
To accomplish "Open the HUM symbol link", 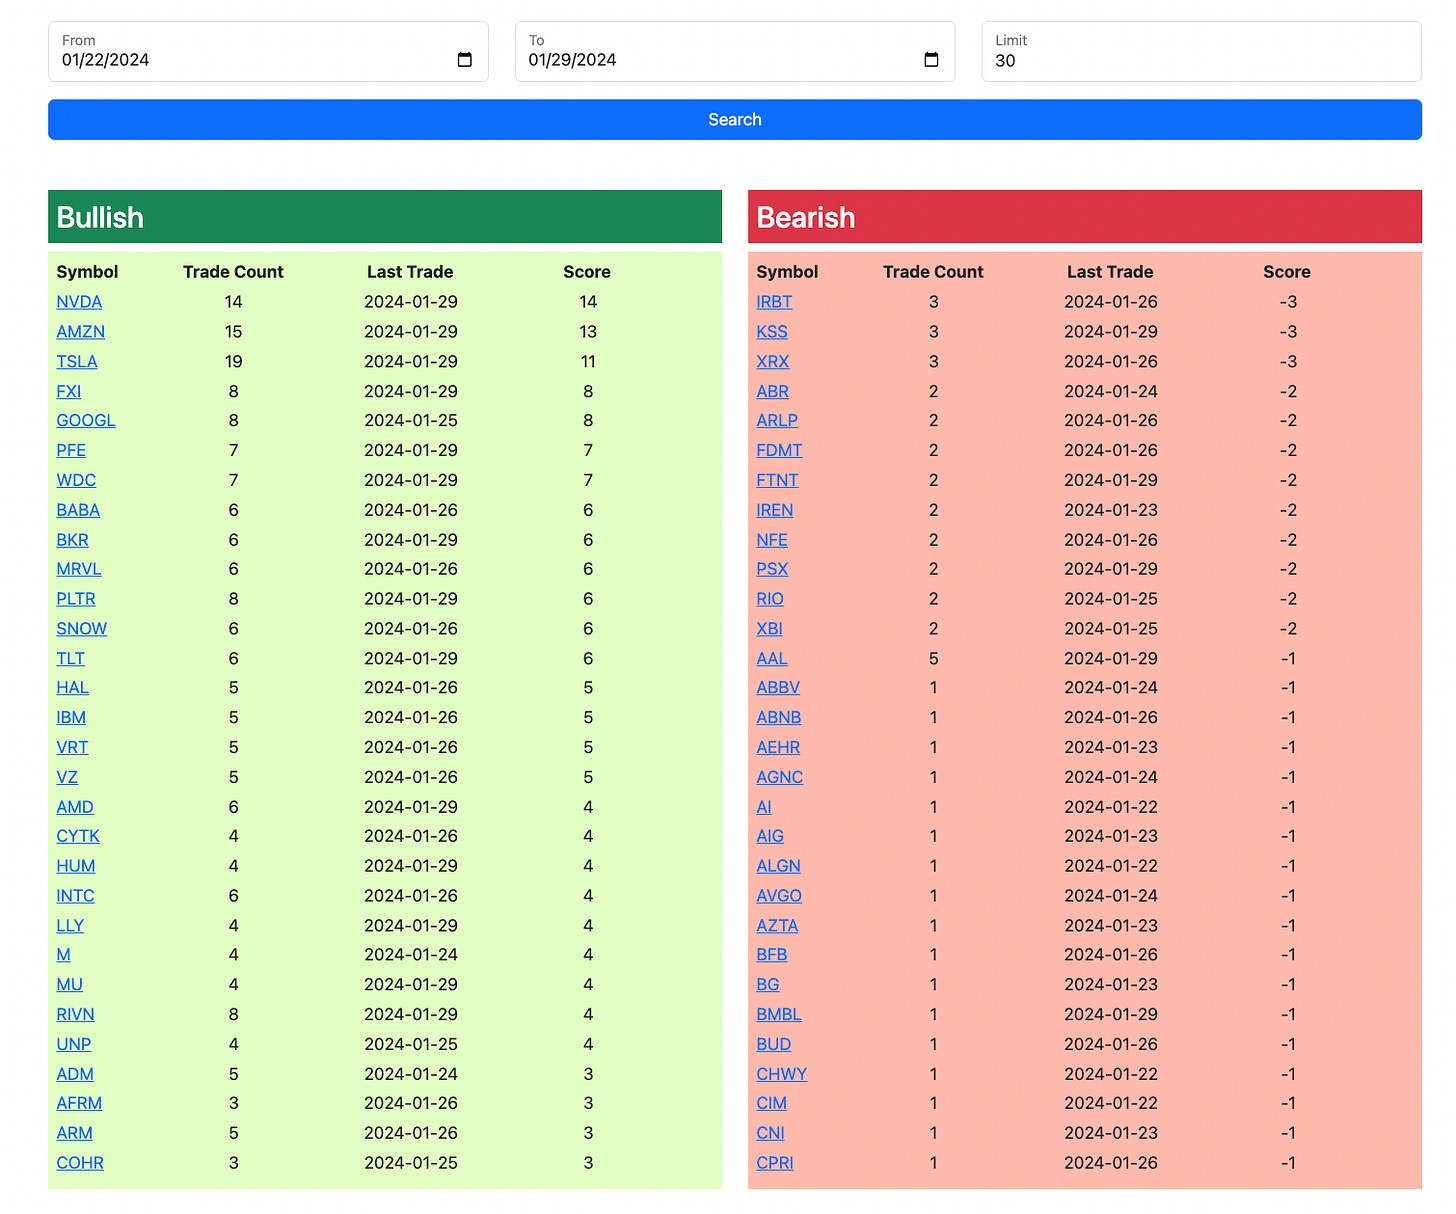I will tap(76, 866).
